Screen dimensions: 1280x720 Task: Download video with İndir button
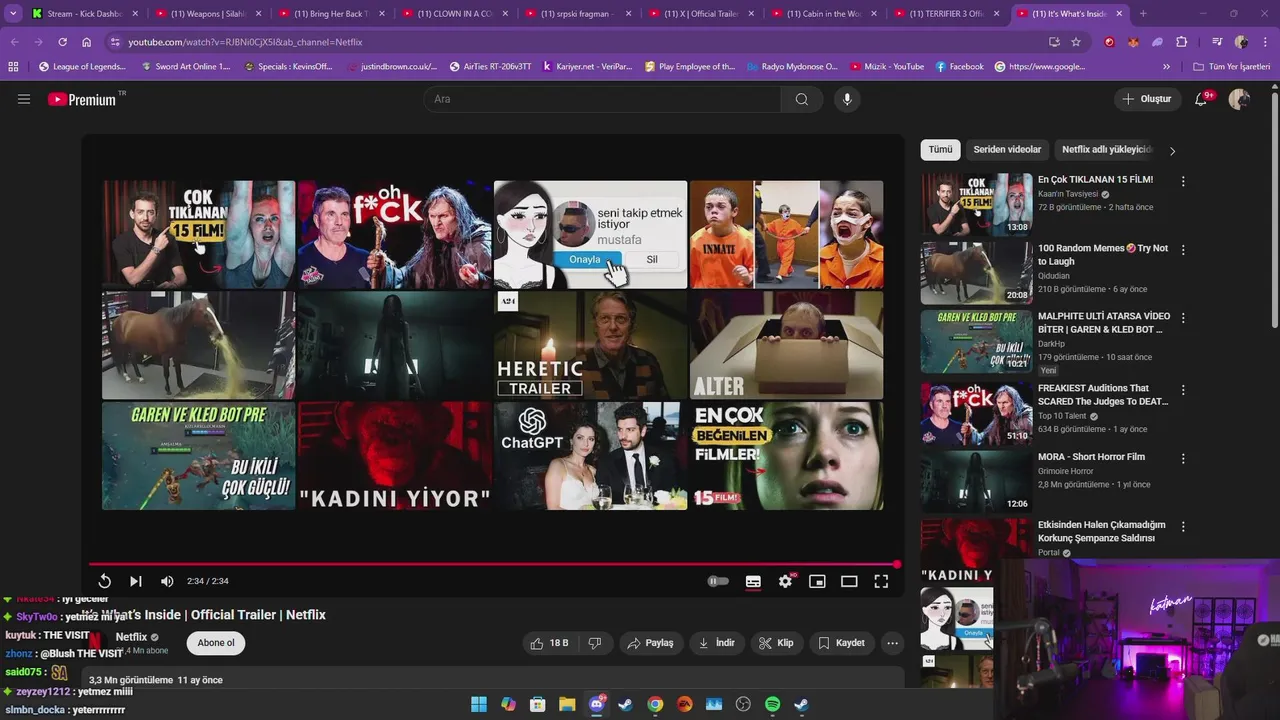coord(716,643)
